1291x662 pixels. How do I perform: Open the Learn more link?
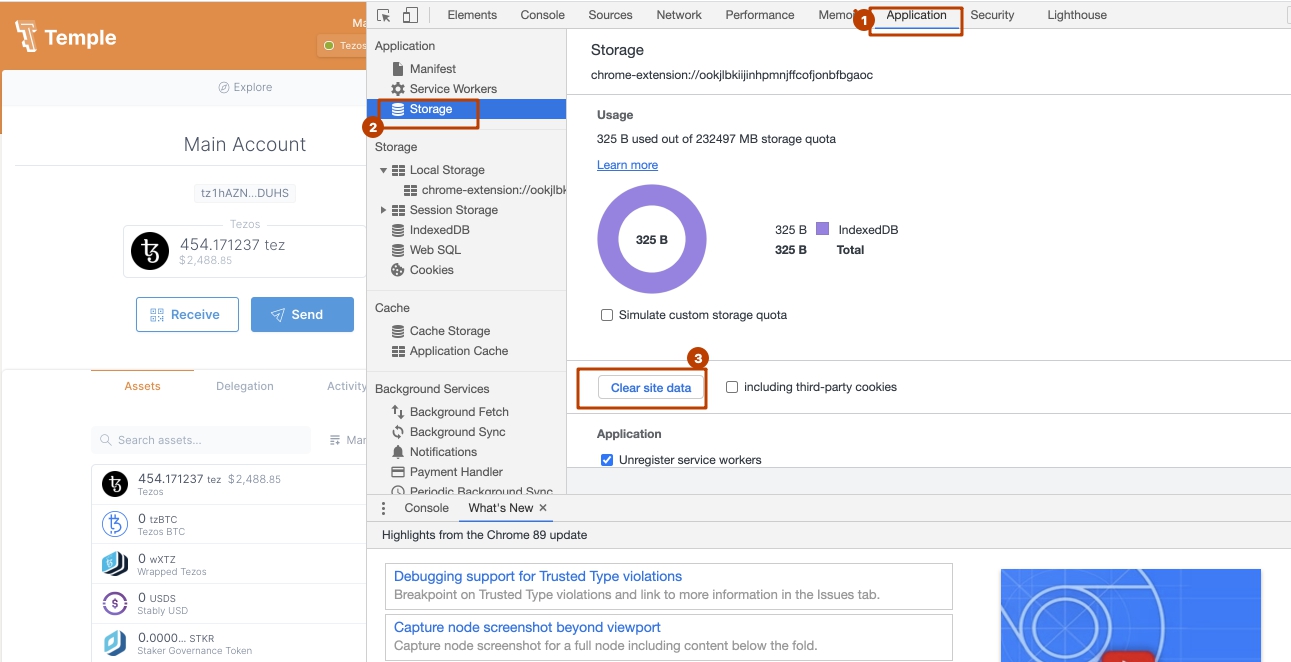627,165
